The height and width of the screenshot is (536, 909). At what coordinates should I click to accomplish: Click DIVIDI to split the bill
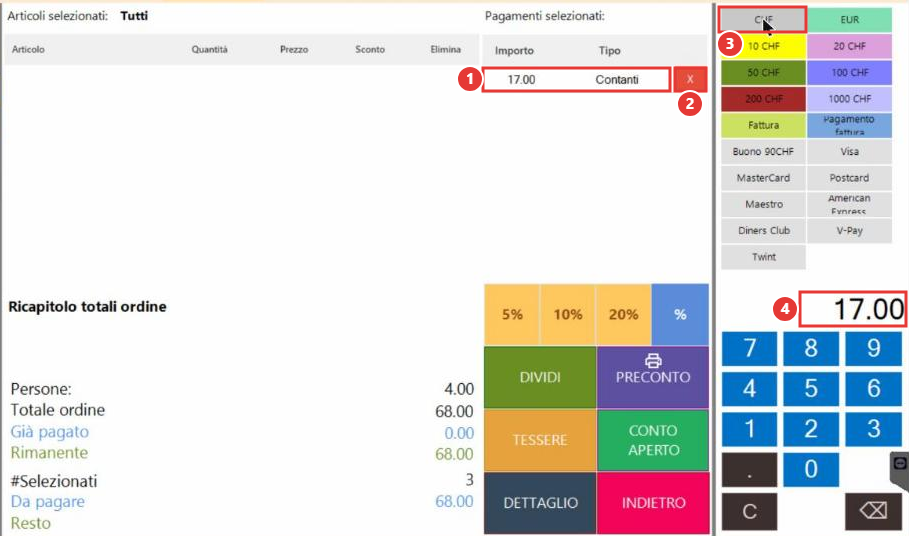pyautogui.click(x=540, y=377)
